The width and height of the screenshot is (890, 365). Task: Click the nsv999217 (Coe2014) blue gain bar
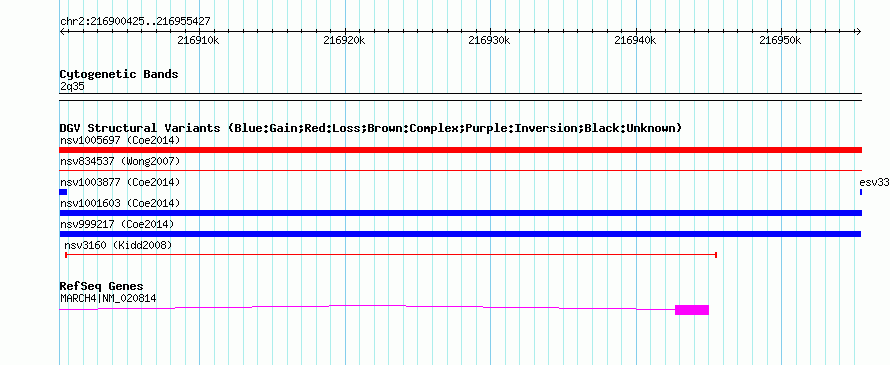[460, 234]
